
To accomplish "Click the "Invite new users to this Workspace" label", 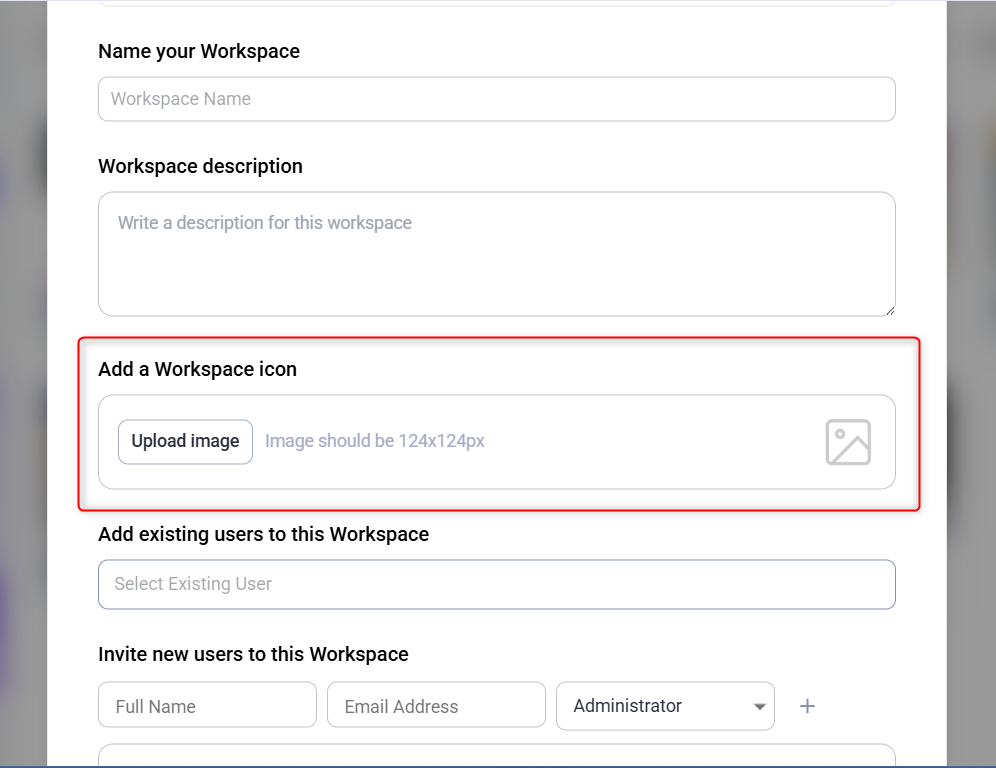I will pos(253,654).
